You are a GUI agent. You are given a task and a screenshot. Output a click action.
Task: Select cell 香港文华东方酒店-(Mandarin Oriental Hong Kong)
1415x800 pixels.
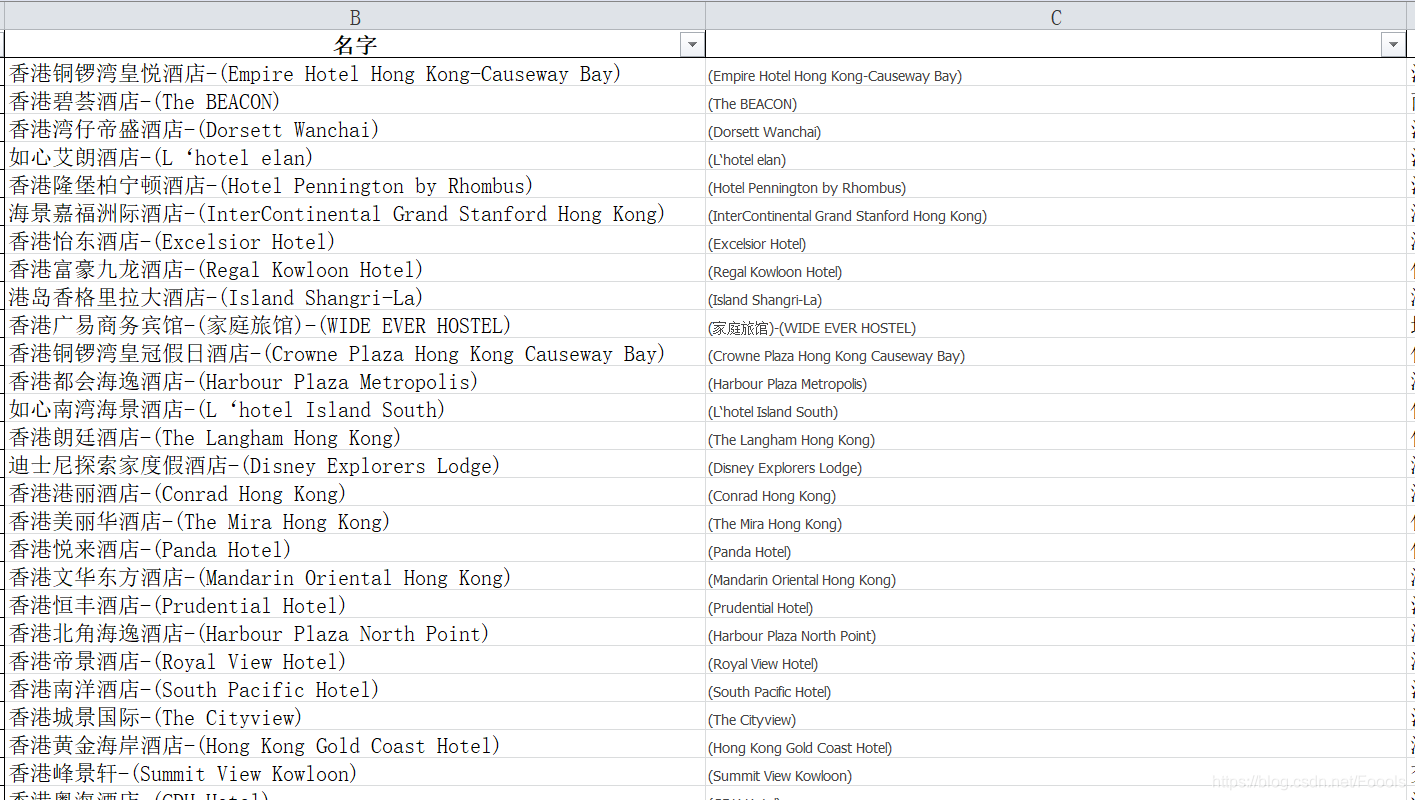pos(355,577)
